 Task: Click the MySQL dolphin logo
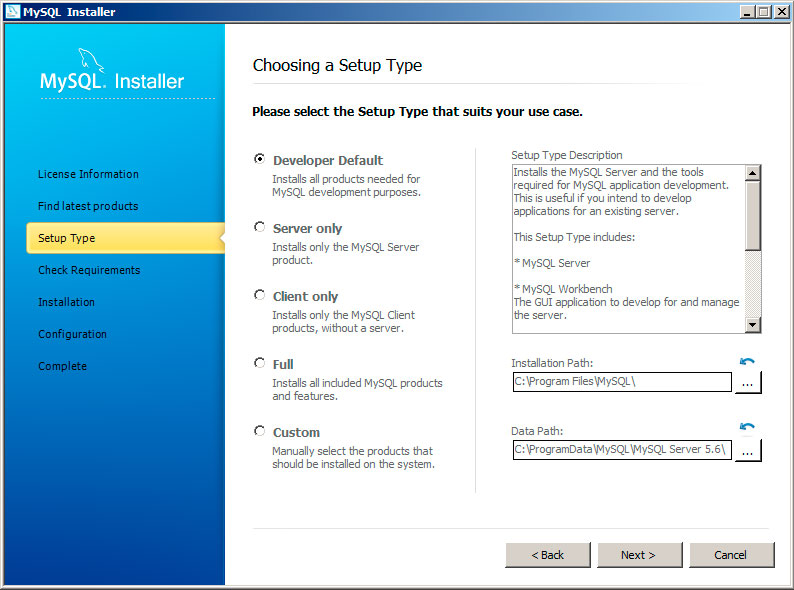[x=91, y=60]
